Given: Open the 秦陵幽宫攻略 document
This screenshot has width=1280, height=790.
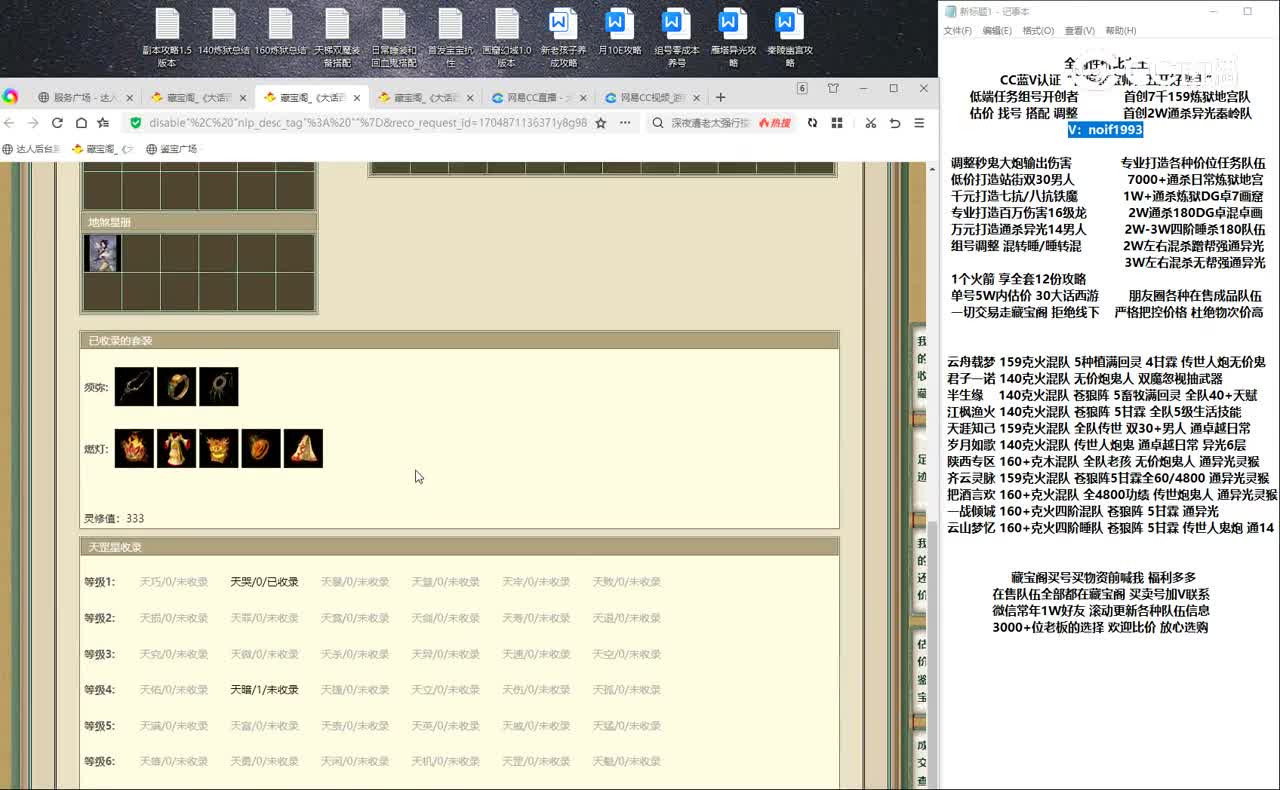Looking at the screenshot, I should [790, 38].
